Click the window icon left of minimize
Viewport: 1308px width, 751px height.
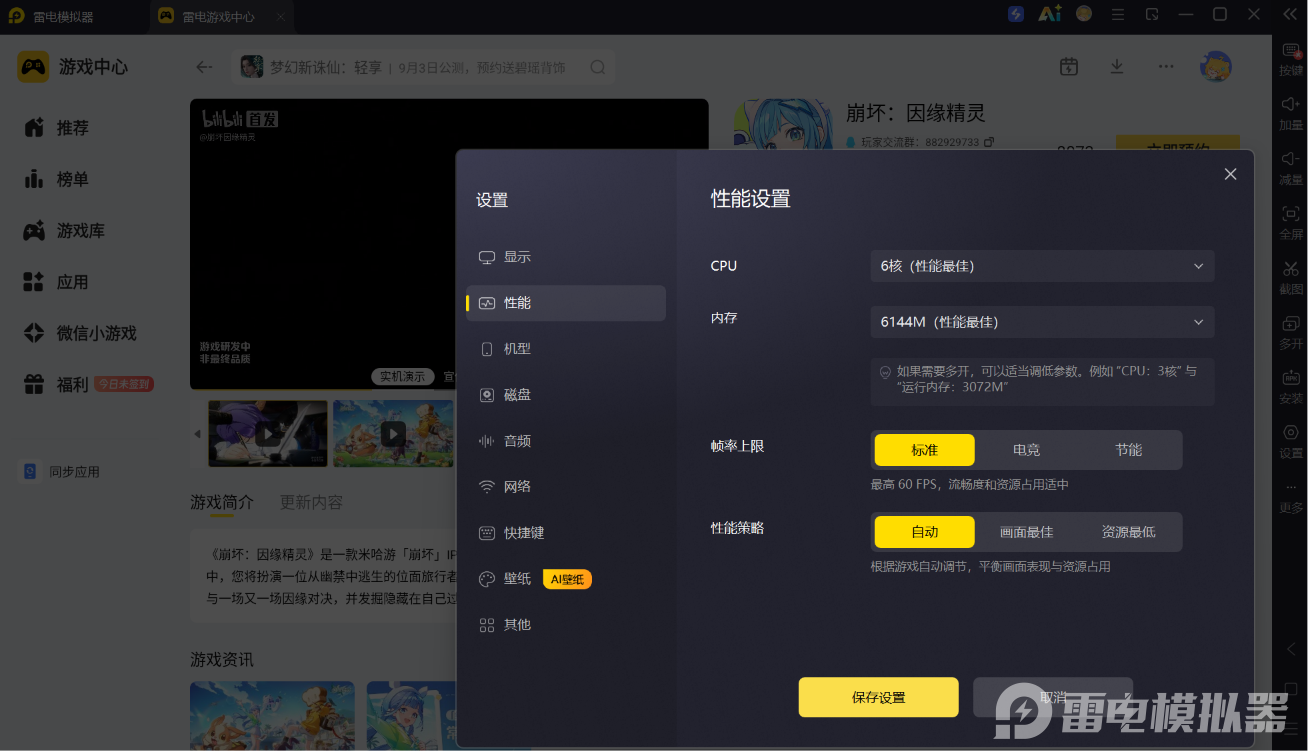click(1152, 14)
